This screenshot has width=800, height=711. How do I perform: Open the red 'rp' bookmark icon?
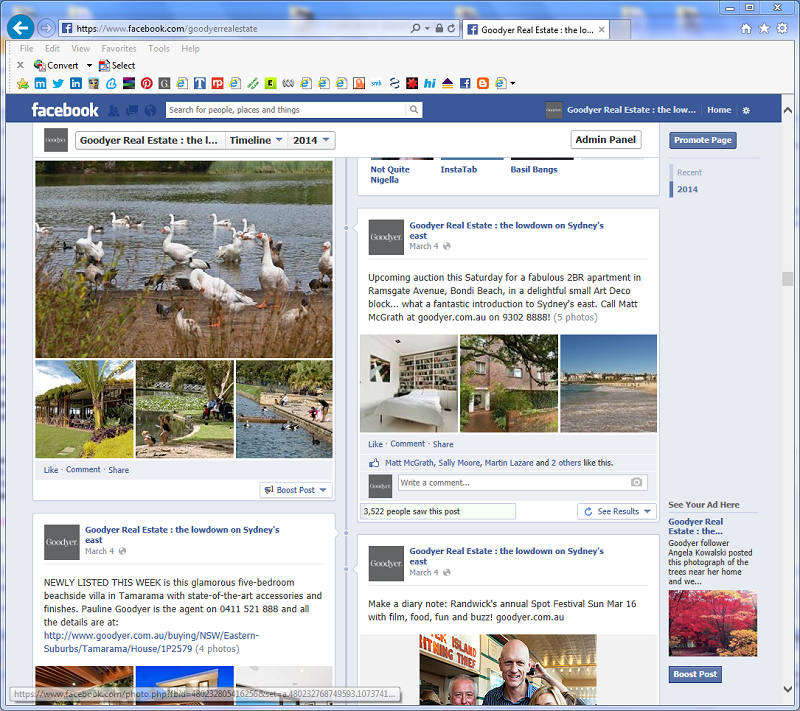coord(217,83)
